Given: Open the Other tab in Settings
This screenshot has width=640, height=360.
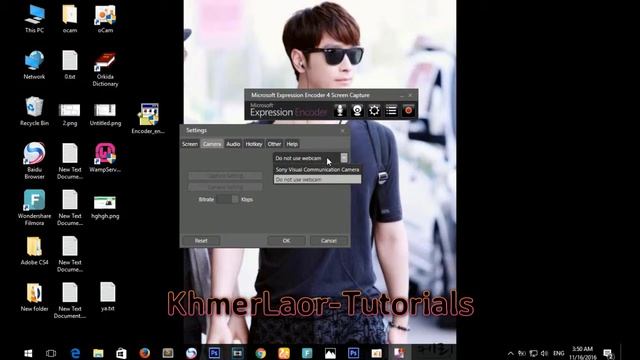Looking at the screenshot, I should (274, 144).
